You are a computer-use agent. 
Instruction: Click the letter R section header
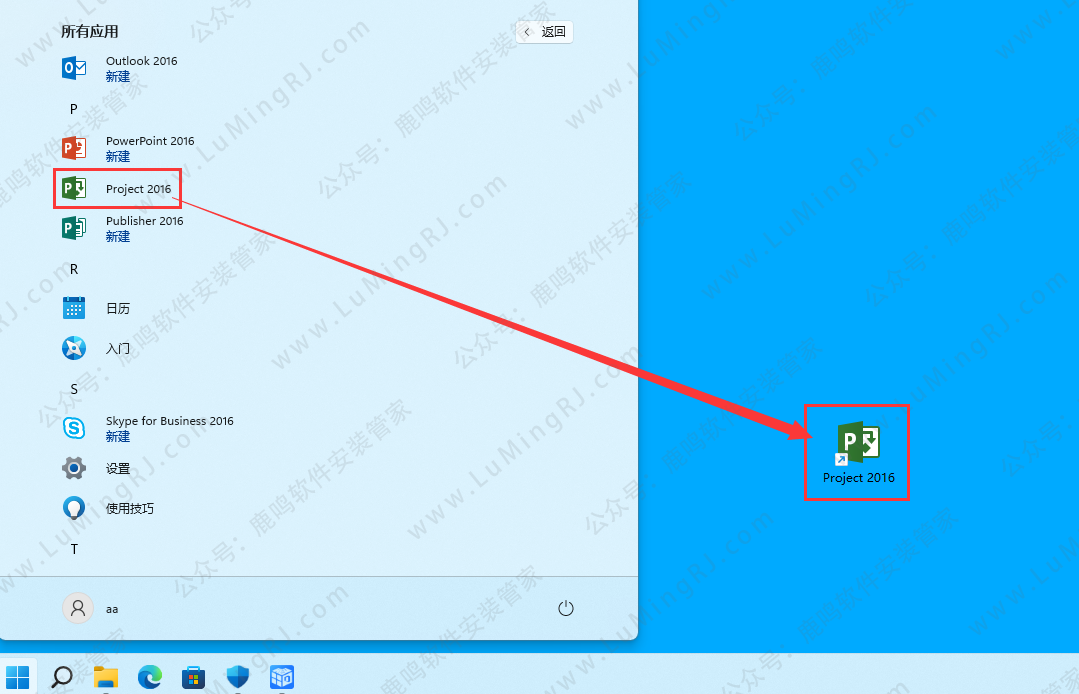pyautogui.click(x=74, y=269)
